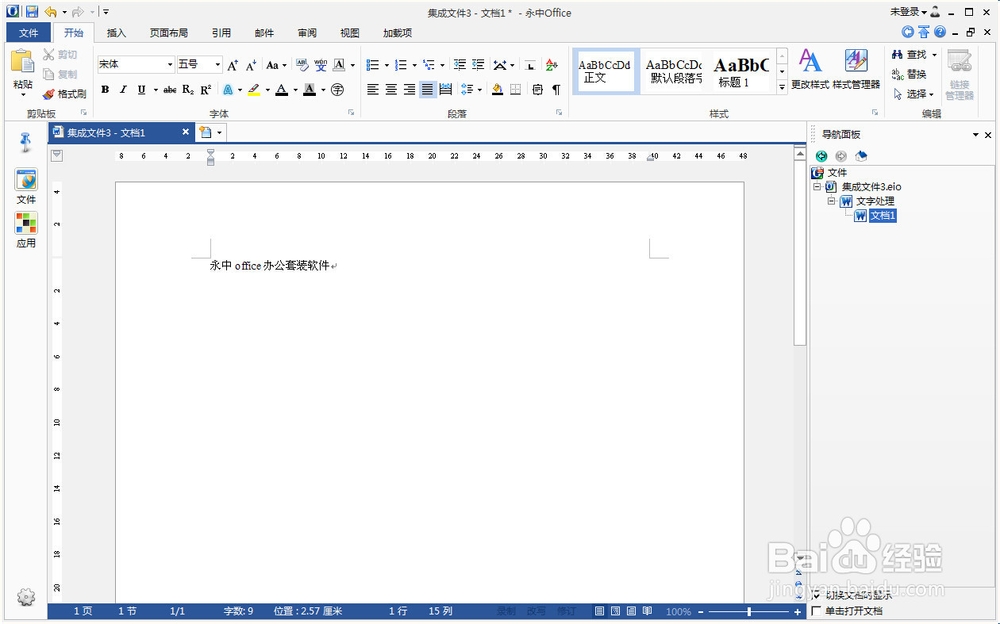1000x624 pixels.
Task: Open the font name 宋体 dropdown
Action: coord(170,64)
